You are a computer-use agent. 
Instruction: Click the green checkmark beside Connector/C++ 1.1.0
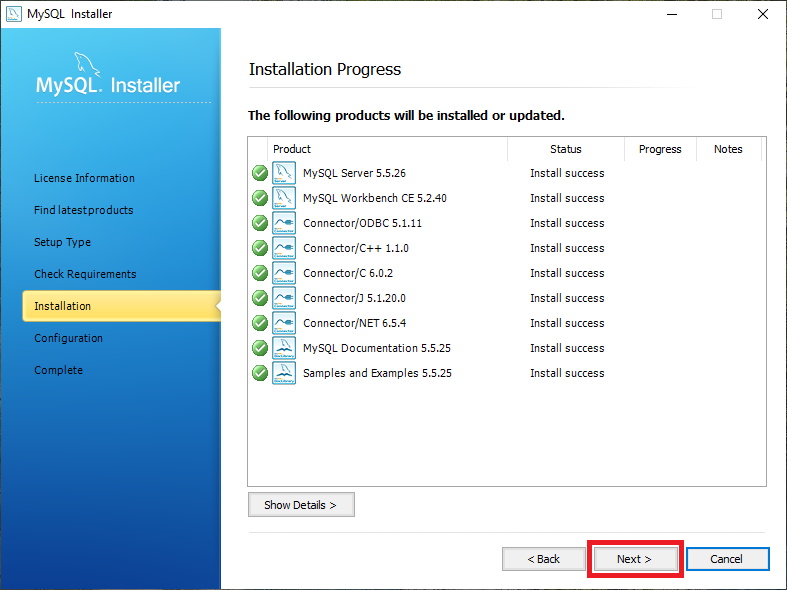coord(259,248)
